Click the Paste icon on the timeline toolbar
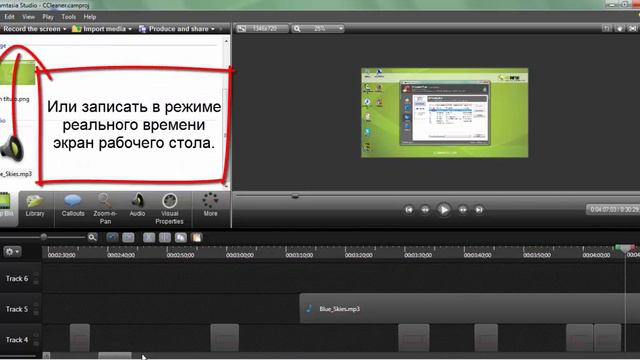 pyautogui.click(x=197, y=238)
